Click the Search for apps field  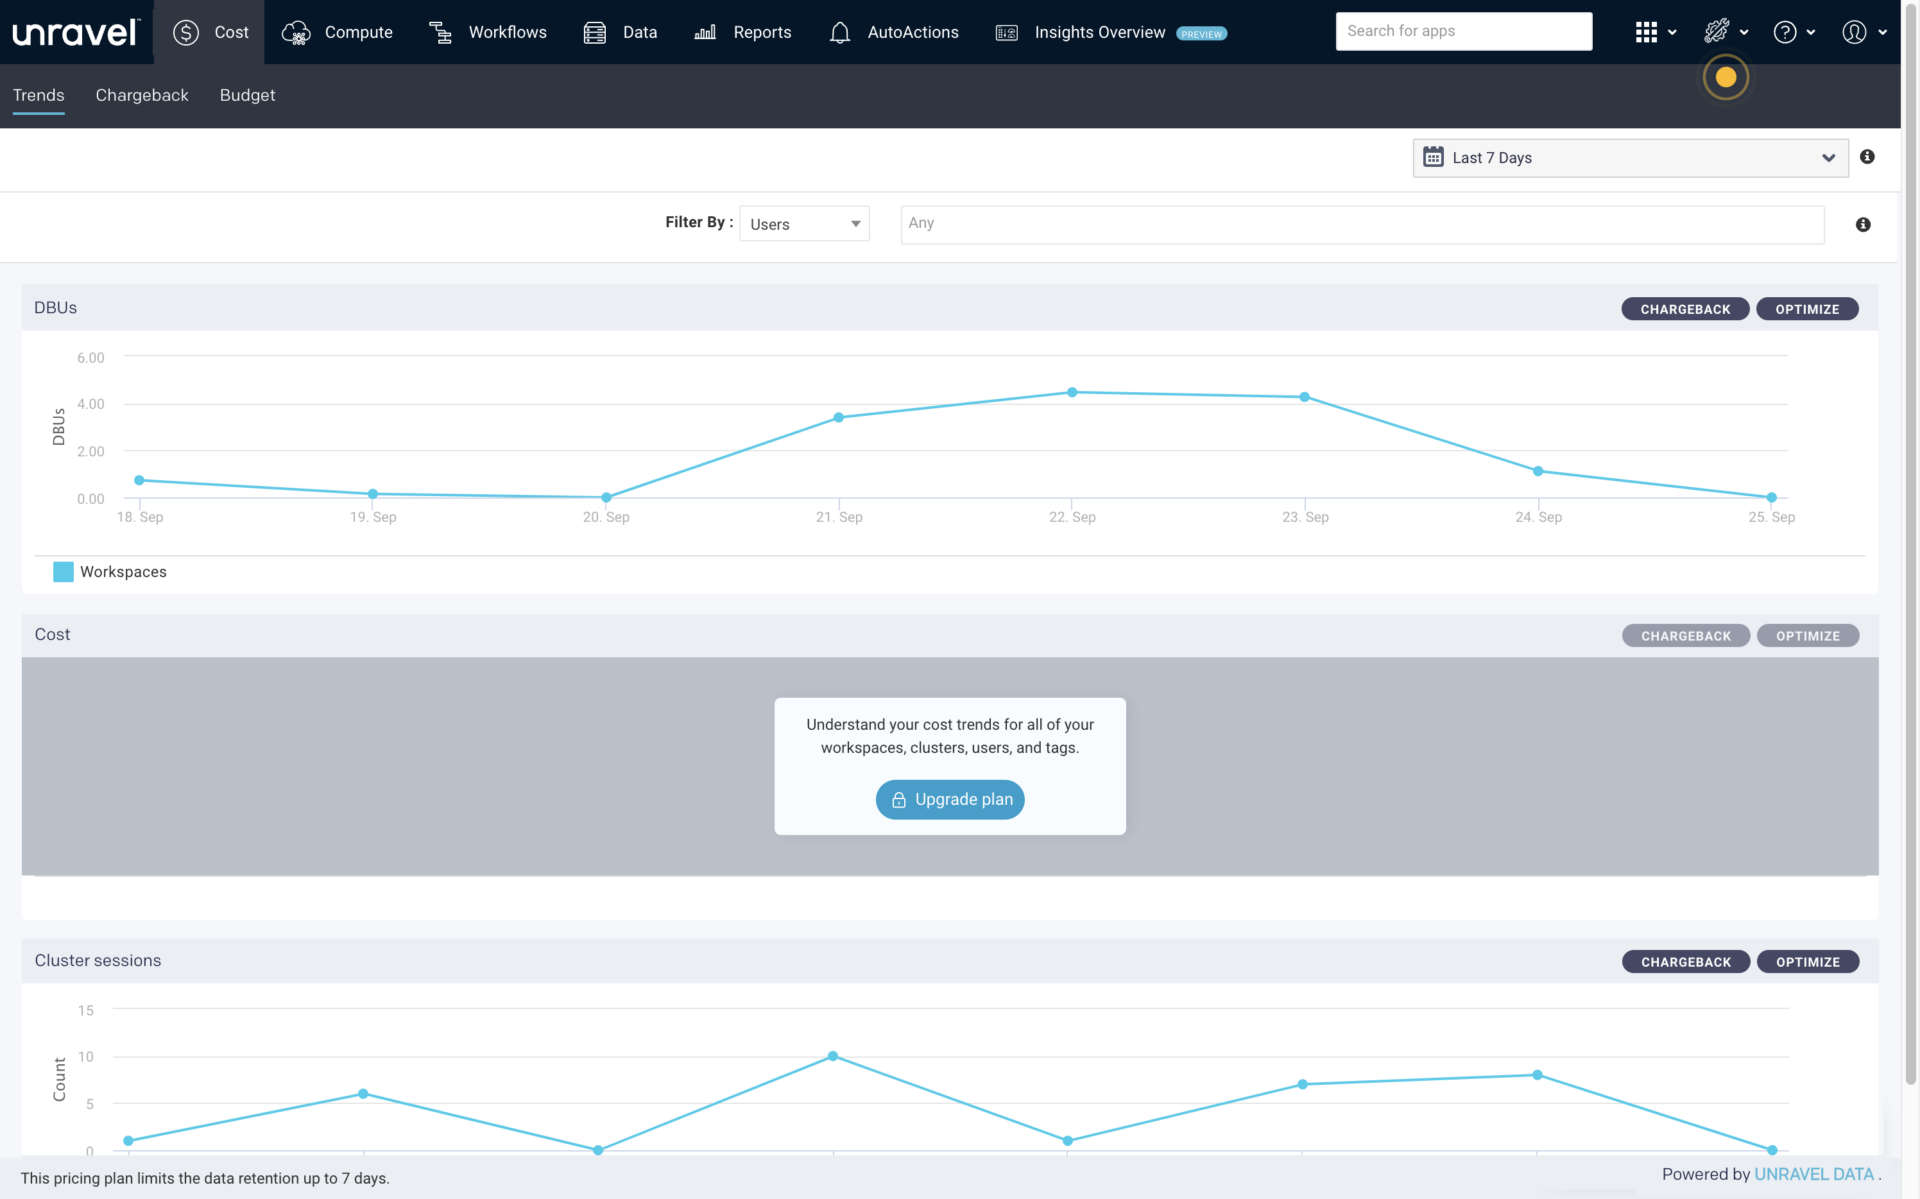[x=1463, y=31]
